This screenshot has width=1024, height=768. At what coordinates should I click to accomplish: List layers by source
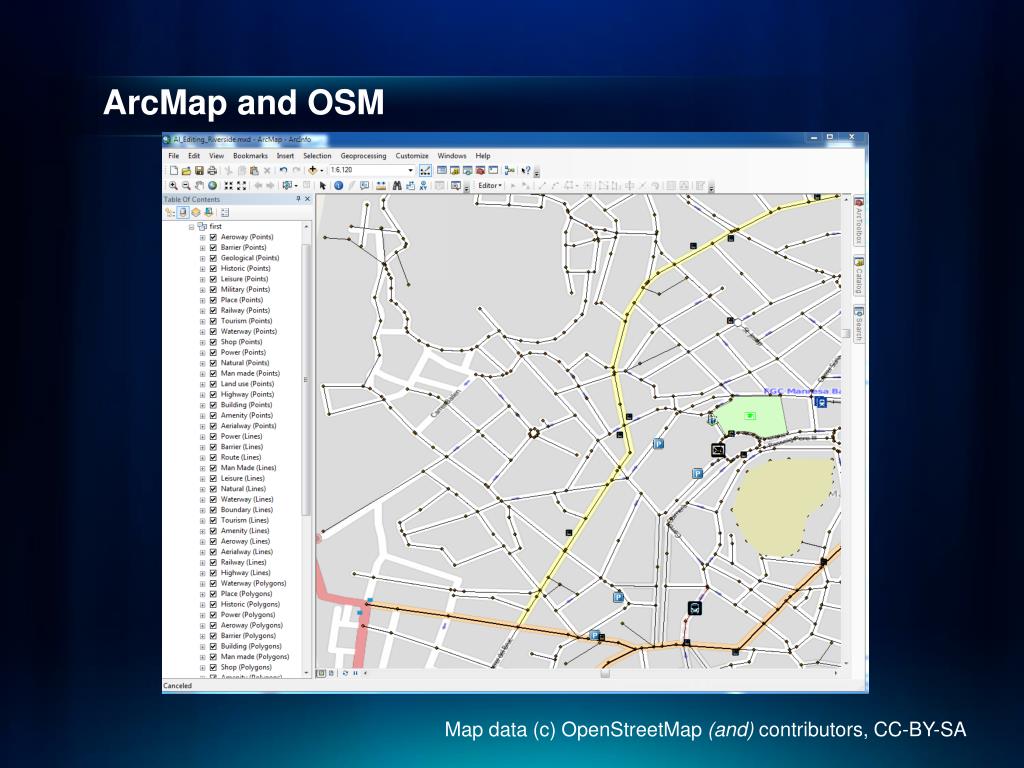(x=183, y=212)
